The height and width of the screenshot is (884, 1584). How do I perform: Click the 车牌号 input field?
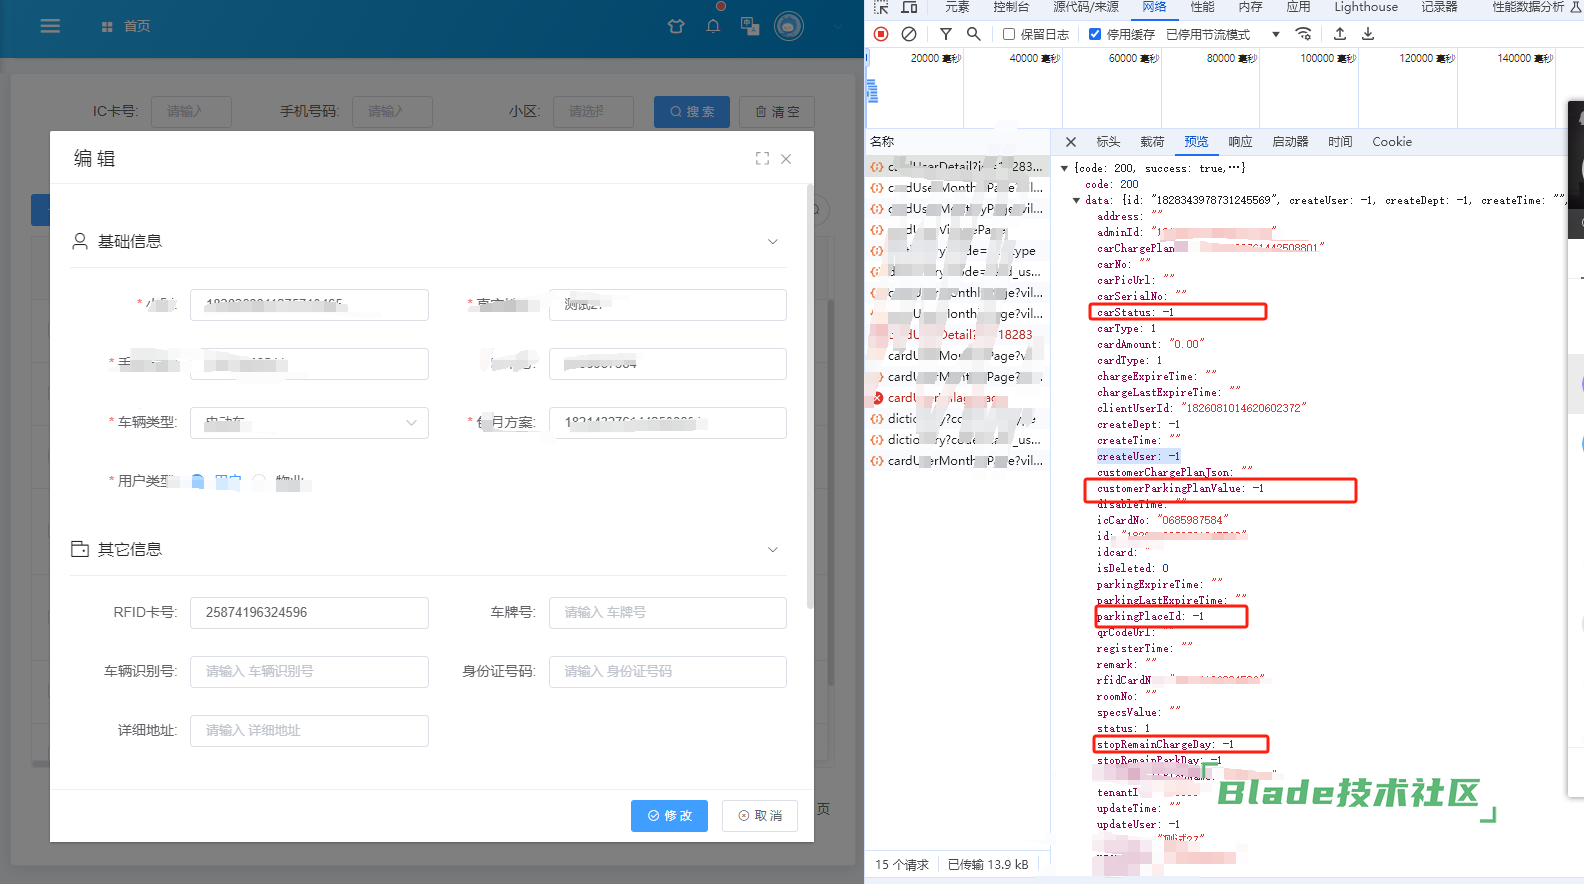[x=667, y=613]
